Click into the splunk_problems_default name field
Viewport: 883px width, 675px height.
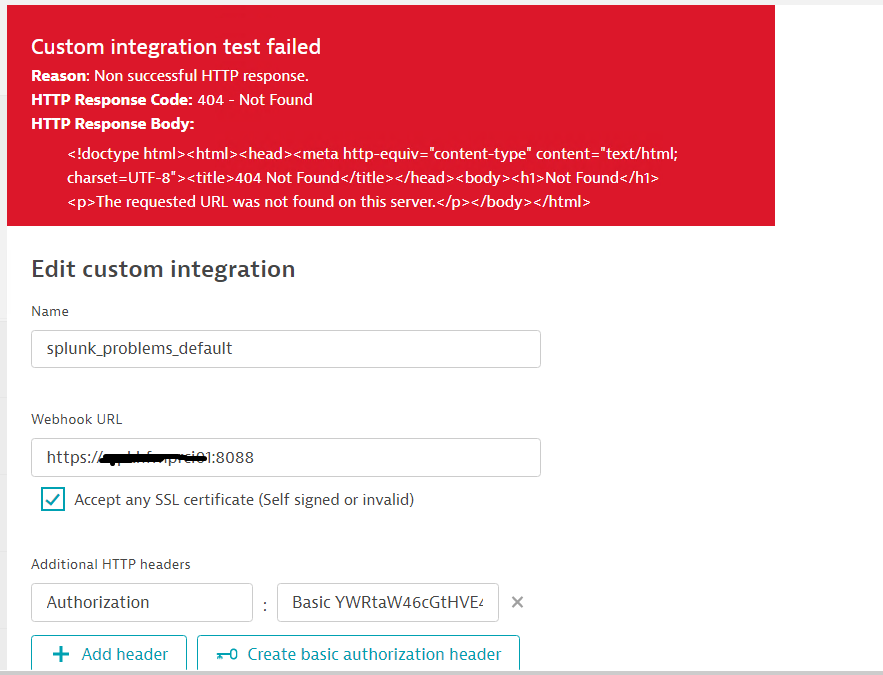click(x=285, y=348)
